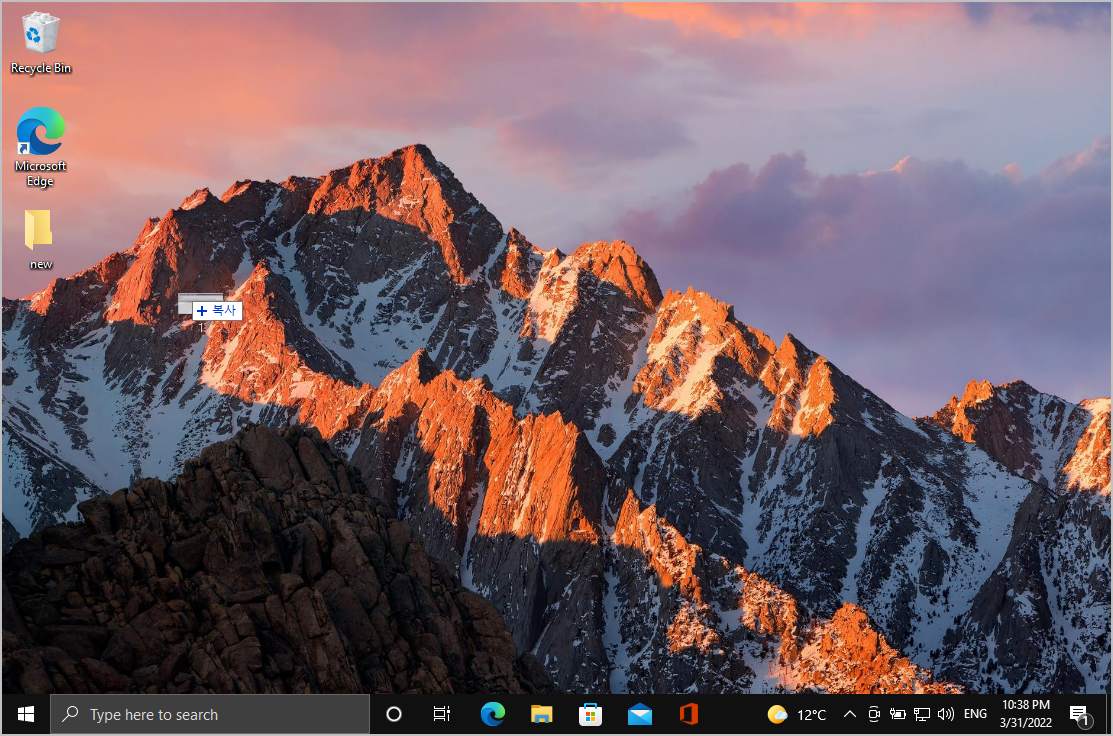Launch the Office app from the taskbar

(689, 714)
